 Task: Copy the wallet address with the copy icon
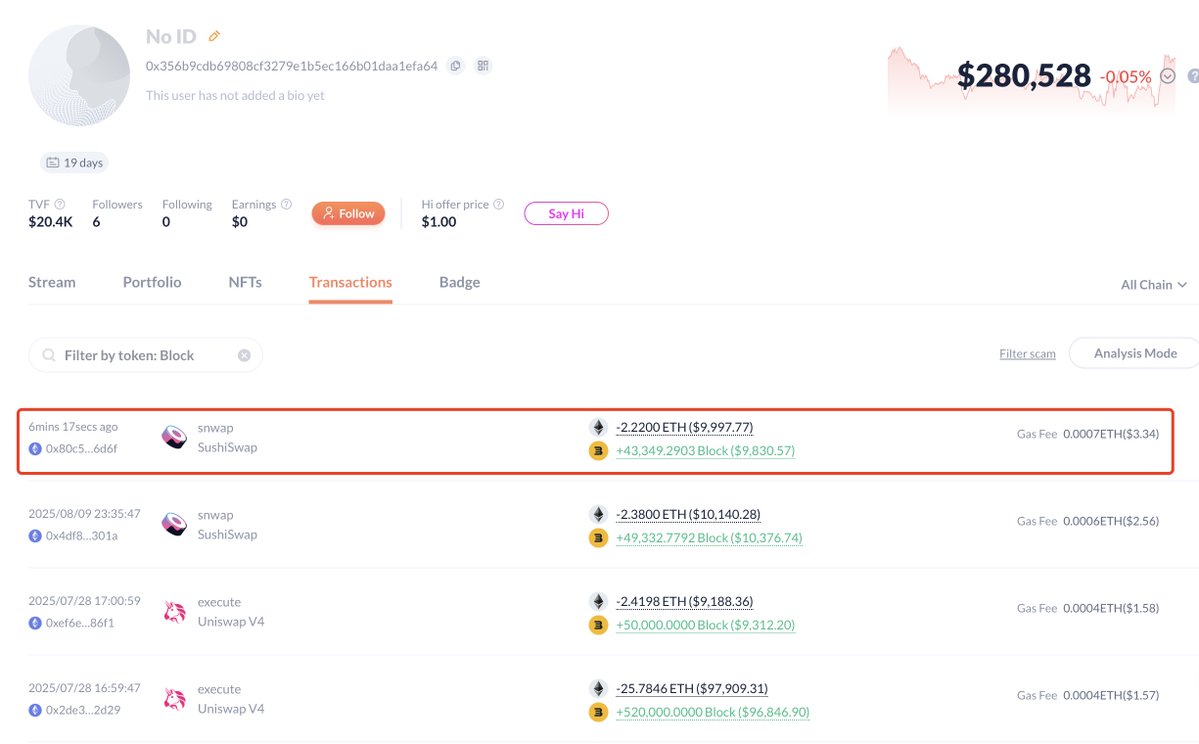(456, 66)
